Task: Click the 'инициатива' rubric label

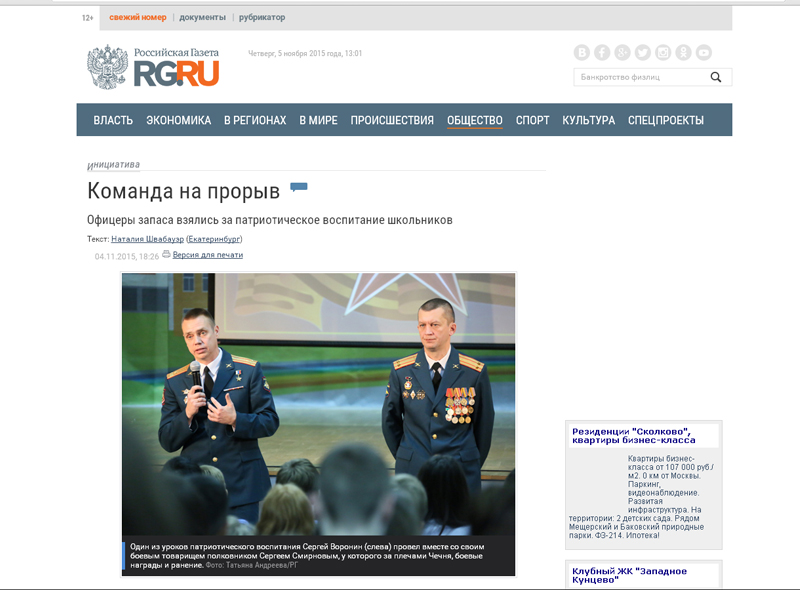Action: coord(113,164)
